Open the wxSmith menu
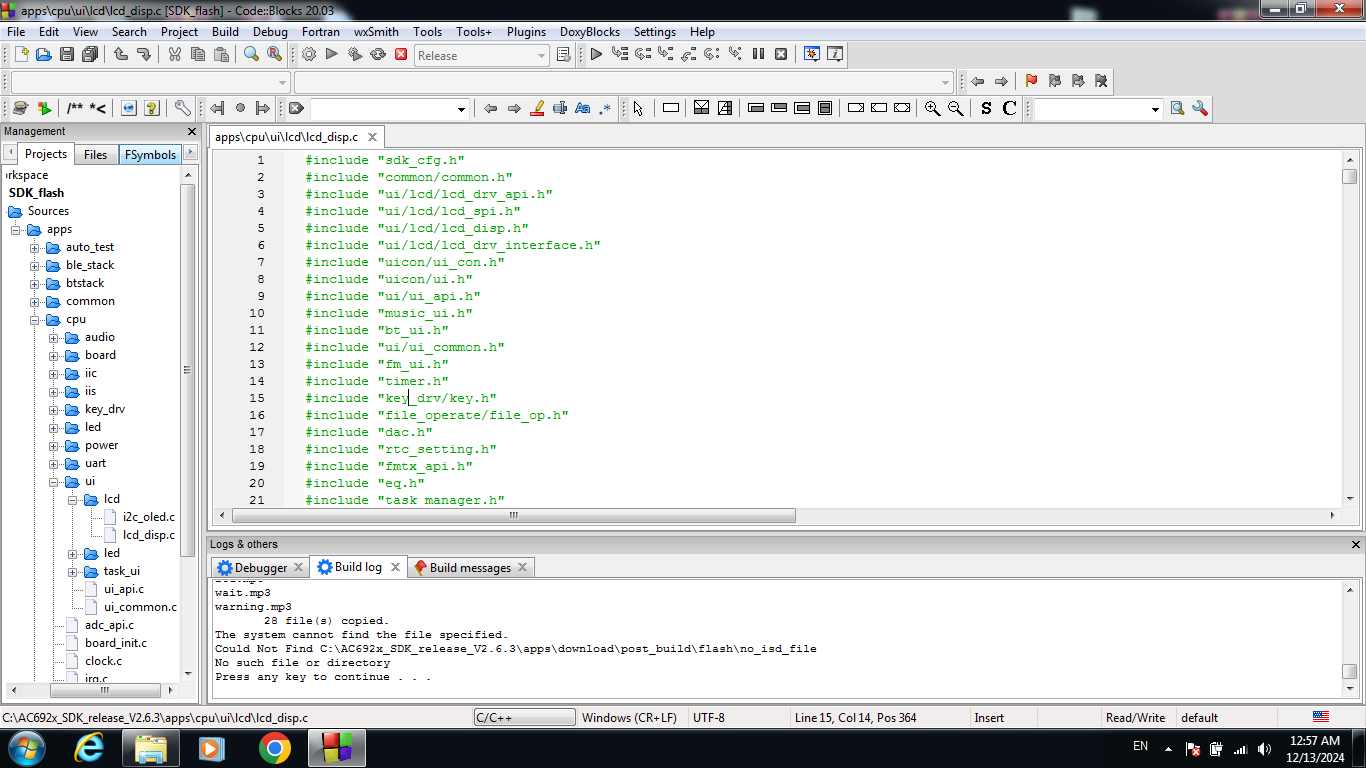The height and width of the screenshot is (768, 1366). 376,31
